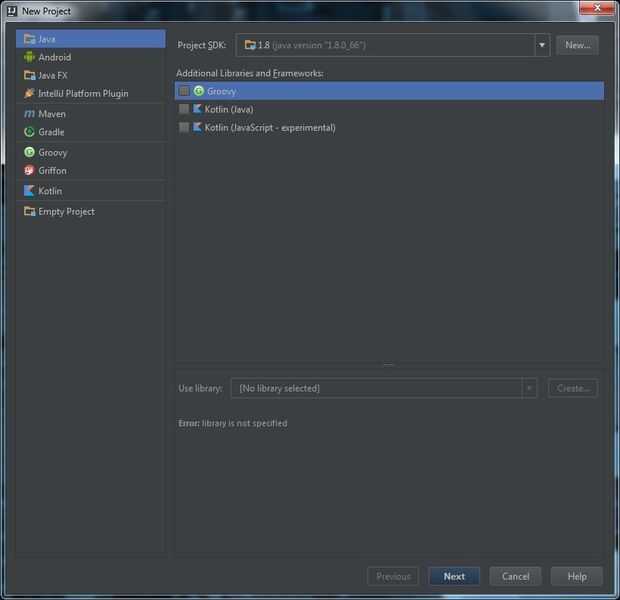Image resolution: width=620 pixels, height=600 pixels.
Task: Click Kotlin (Java) framework icon
Action: coord(197,109)
